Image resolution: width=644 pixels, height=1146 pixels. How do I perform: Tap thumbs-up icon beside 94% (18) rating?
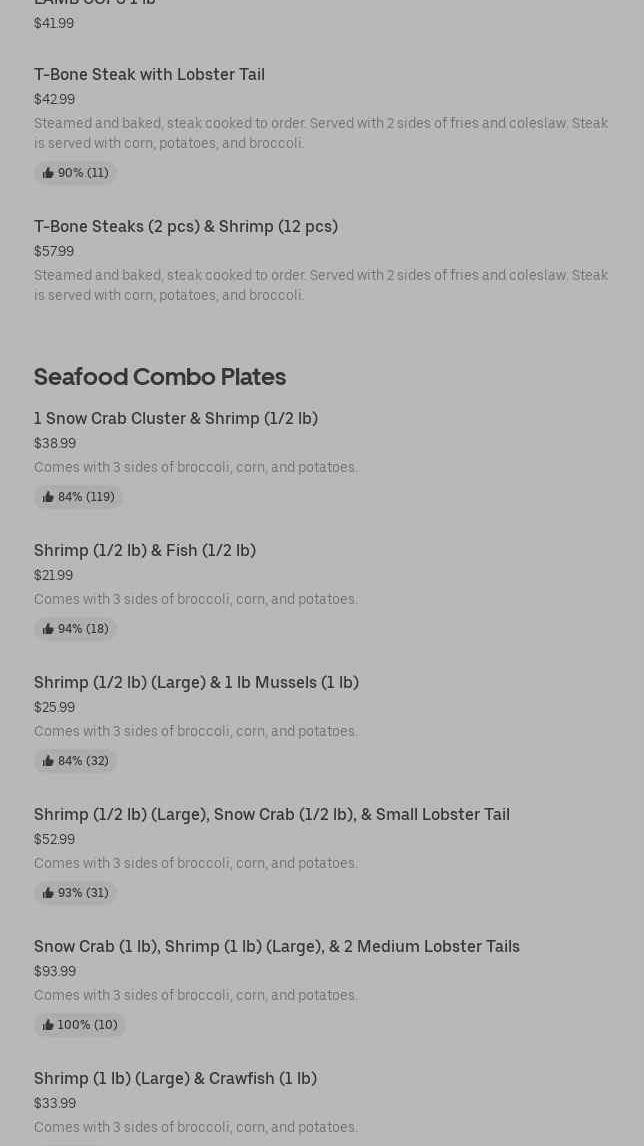(x=48, y=629)
